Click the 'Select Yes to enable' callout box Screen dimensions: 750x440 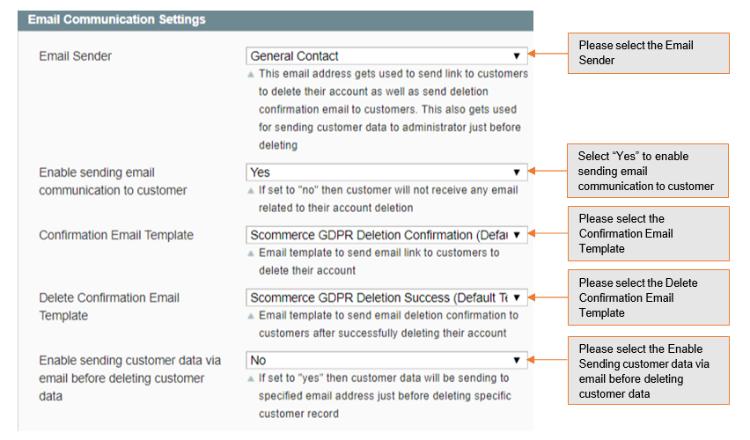tap(648, 171)
